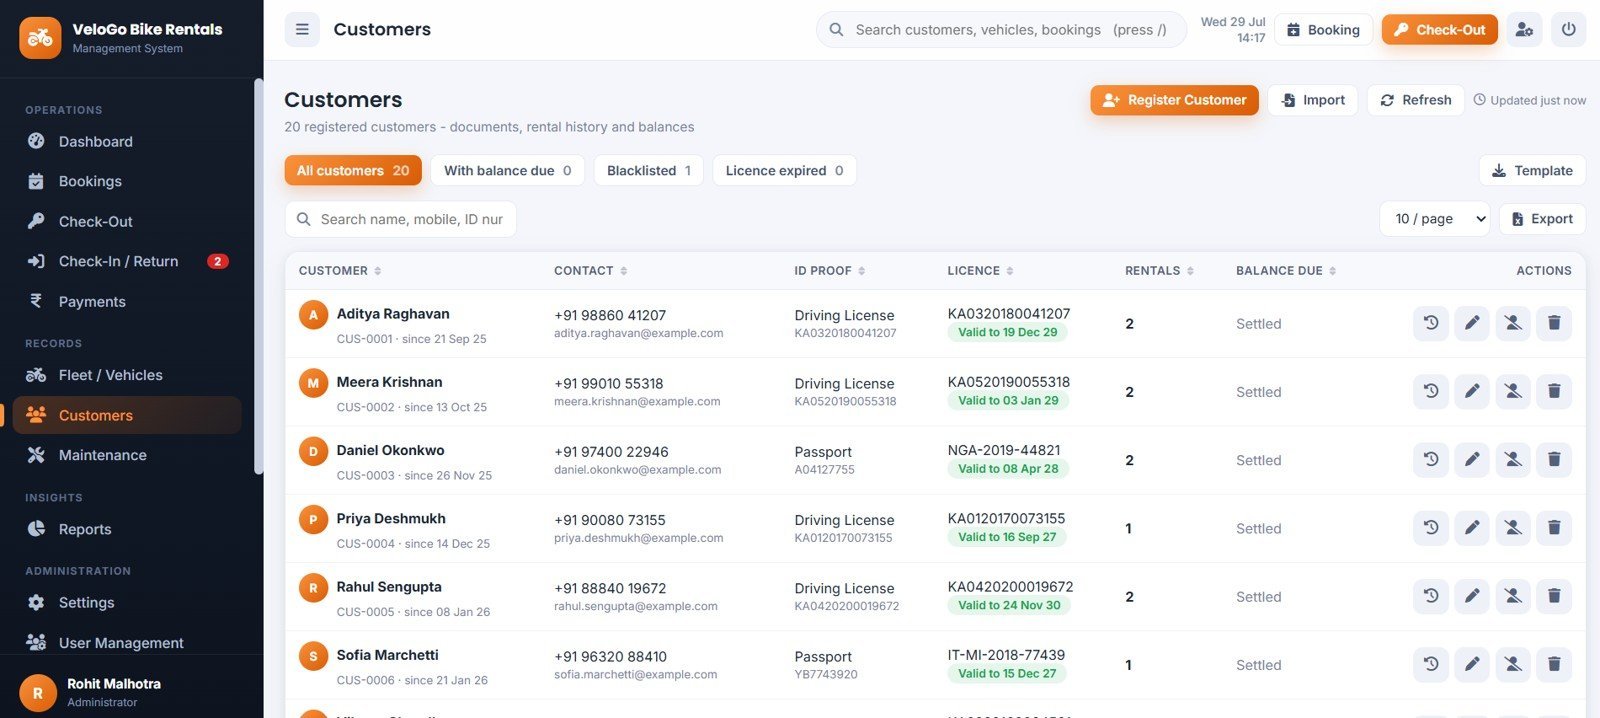This screenshot has width=1600, height=718.
Task: Go to Maintenance page
Action: [127, 455]
